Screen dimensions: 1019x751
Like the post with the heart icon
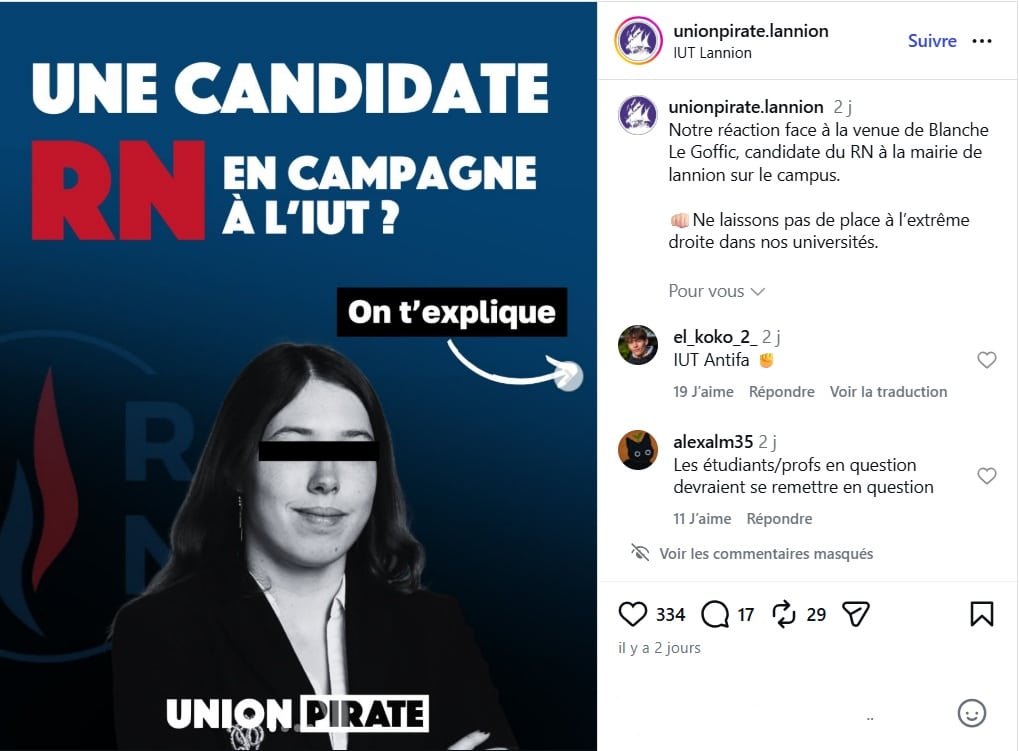pos(632,614)
